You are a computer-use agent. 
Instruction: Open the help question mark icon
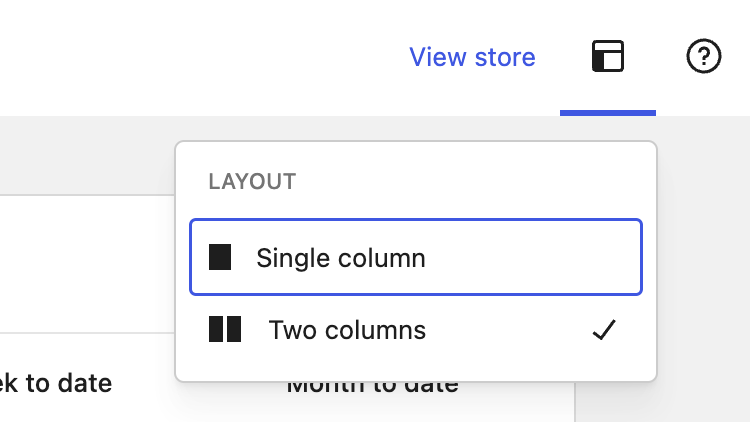[704, 56]
